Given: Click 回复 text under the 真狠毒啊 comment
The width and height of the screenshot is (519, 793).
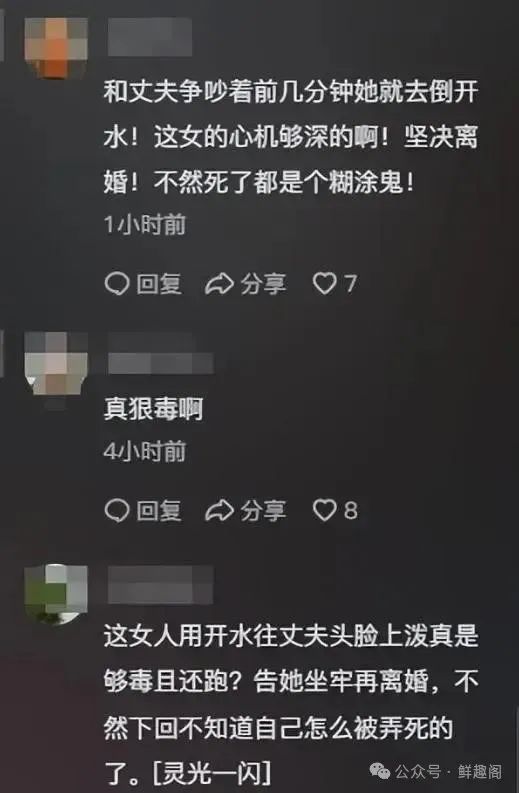Looking at the screenshot, I should 159,510.
